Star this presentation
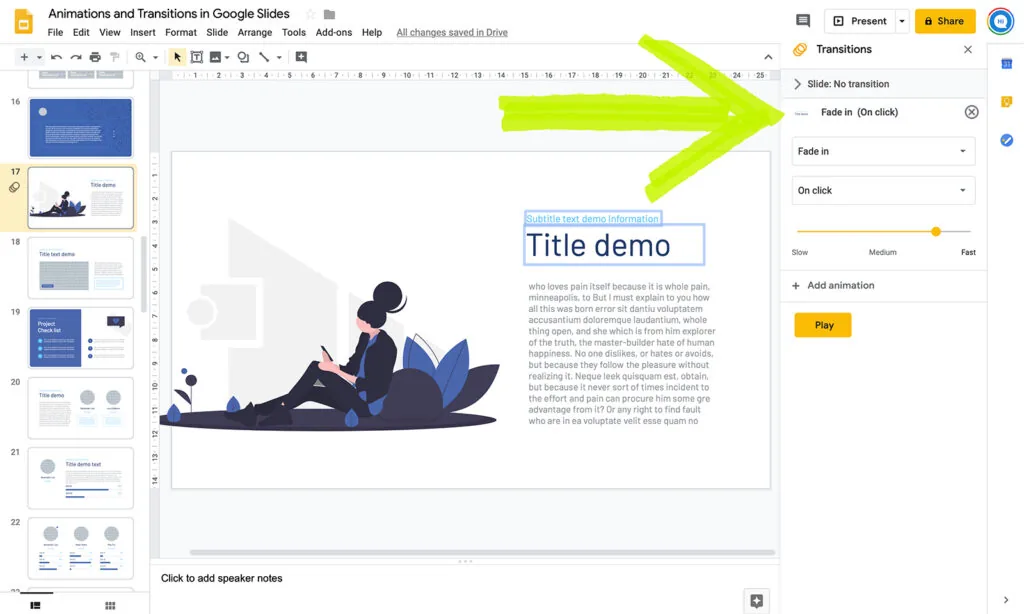1024x614 pixels. (x=311, y=14)
